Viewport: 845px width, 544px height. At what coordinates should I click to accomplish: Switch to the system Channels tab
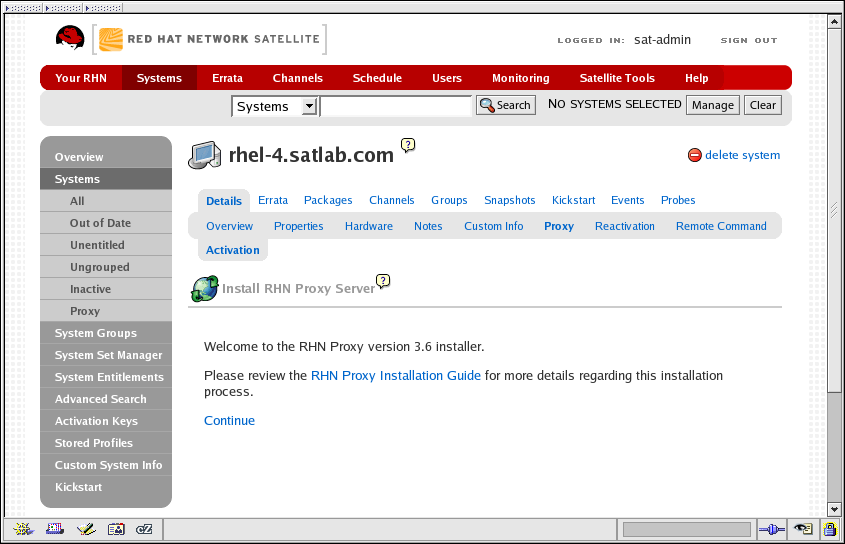[x=391, y=201]
